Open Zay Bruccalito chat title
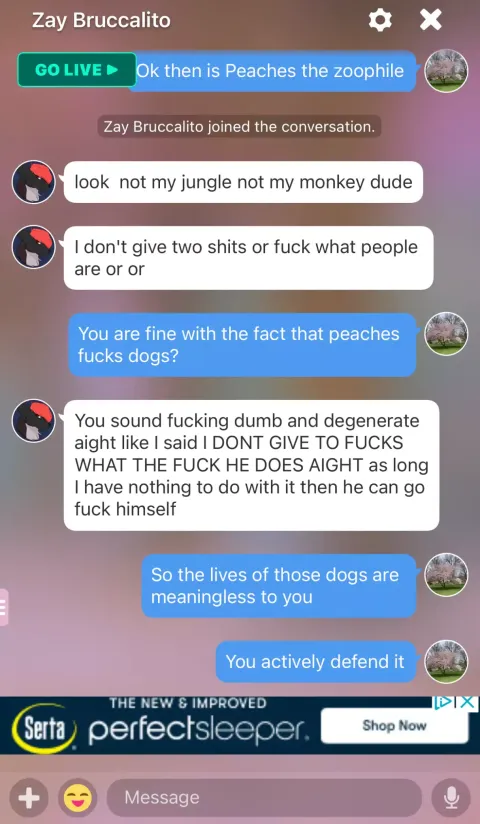Screen dimensions: 480x824 coord(101,20)
